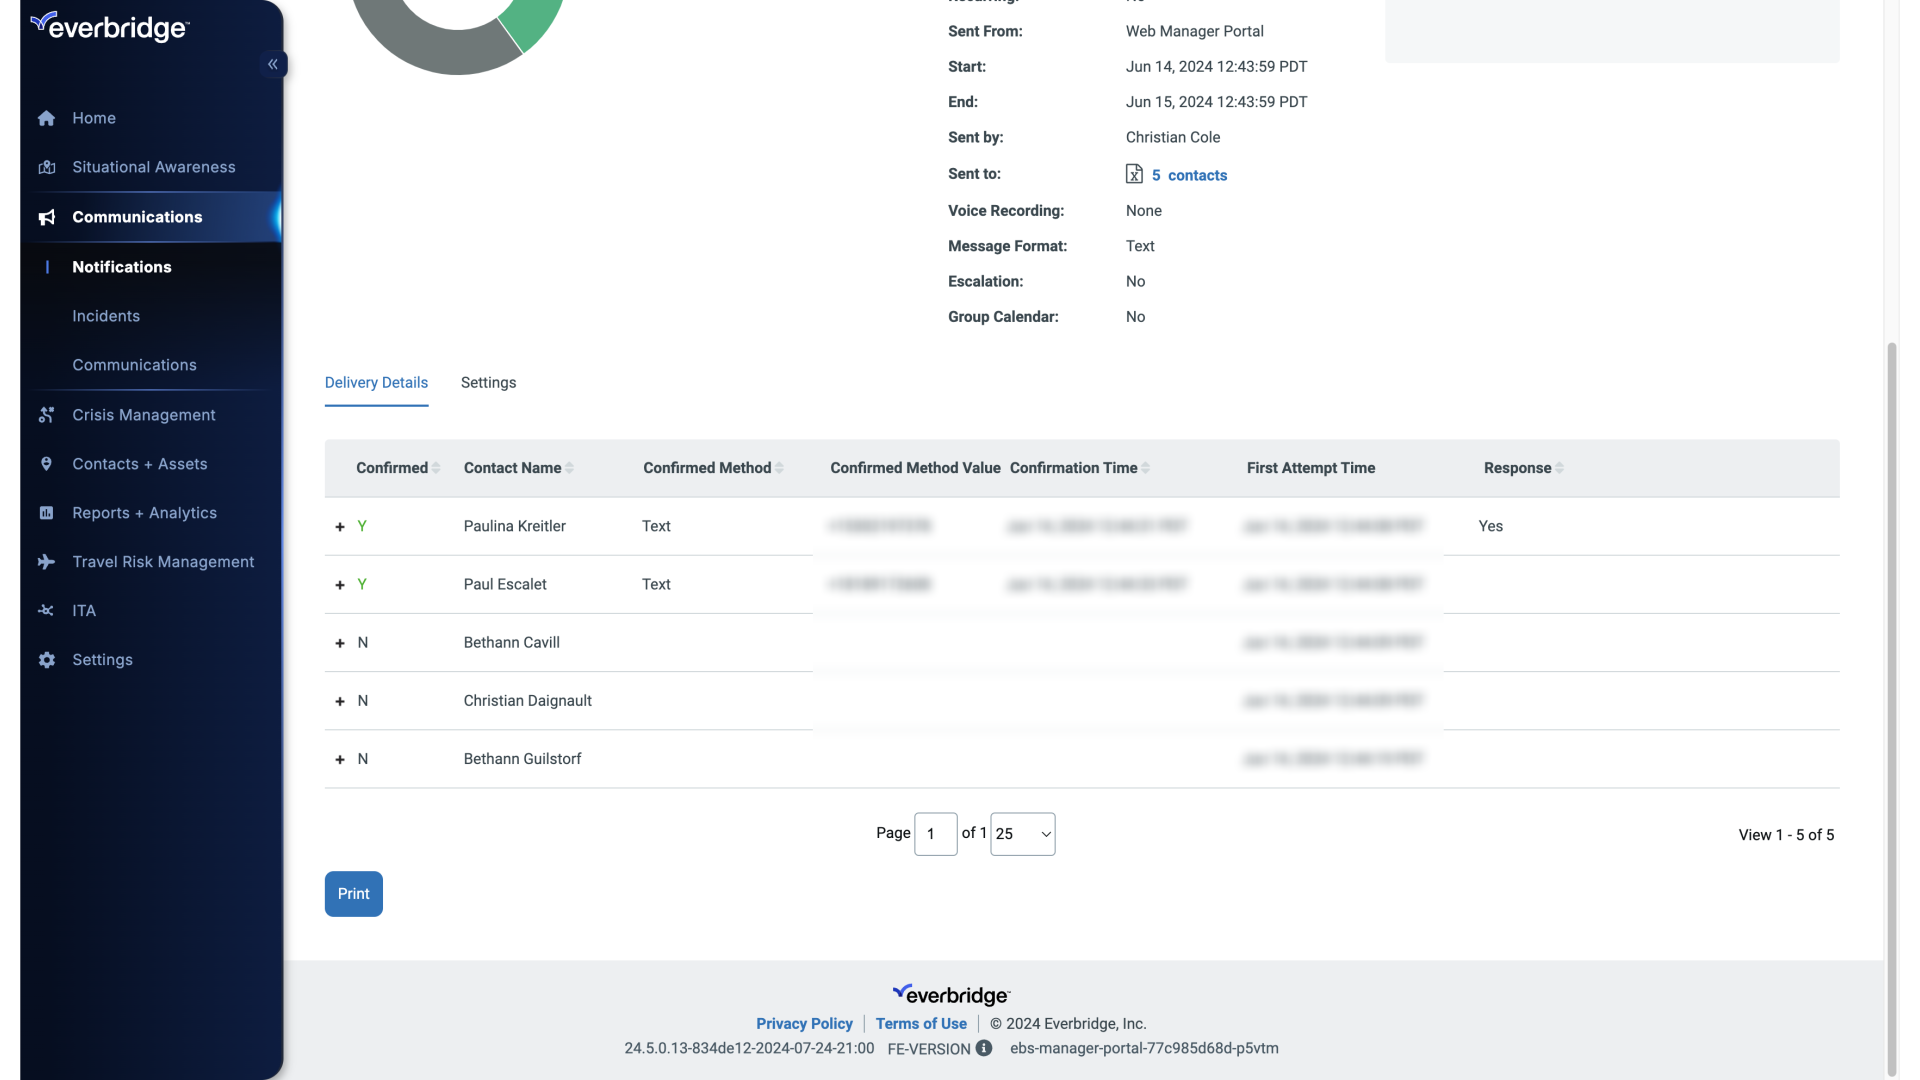
Task: Click the Reports + Analytics icon
Action: pos(47,513)
